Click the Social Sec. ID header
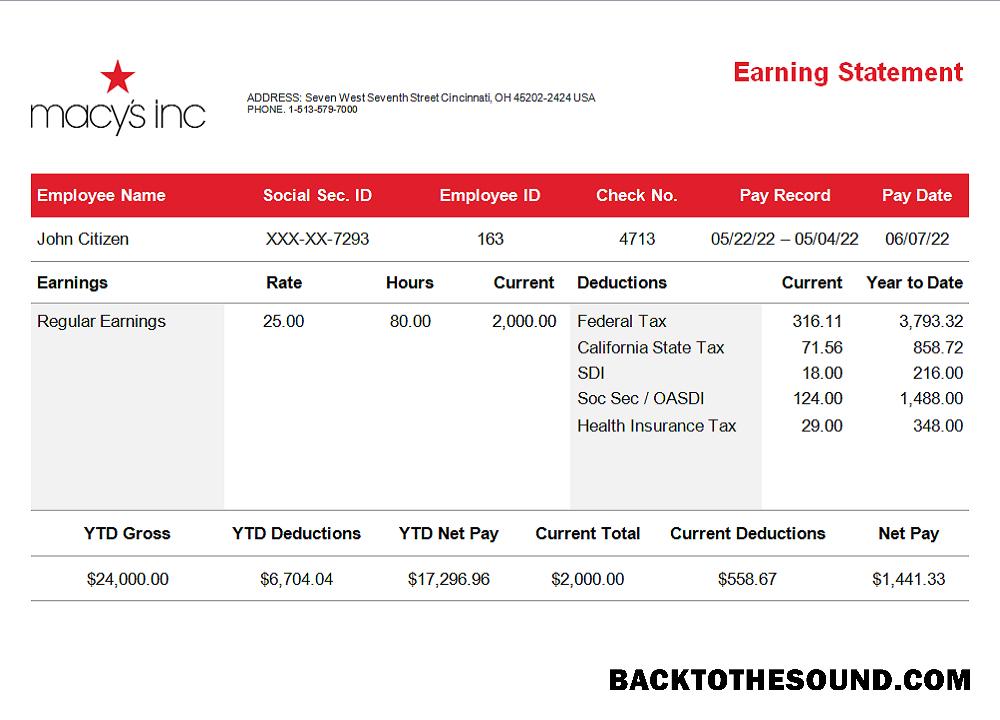The width and height of the screenshot is (1000, 720). 317,195
